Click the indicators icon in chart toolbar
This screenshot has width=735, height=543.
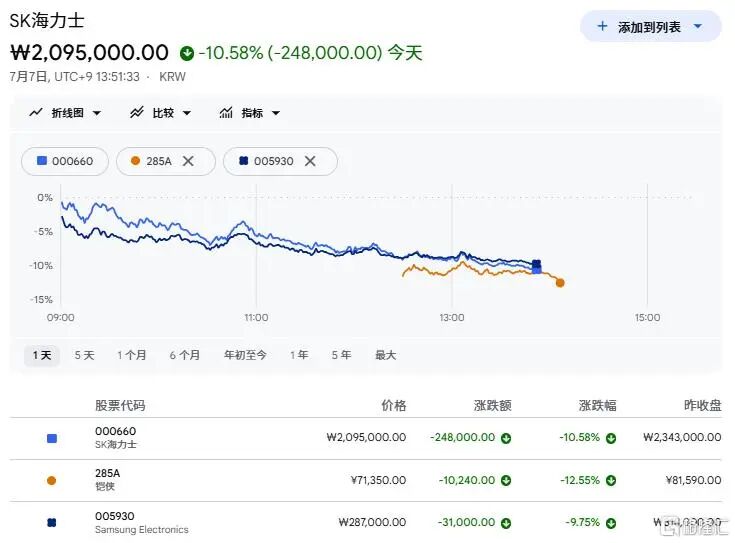coord(226,113)
